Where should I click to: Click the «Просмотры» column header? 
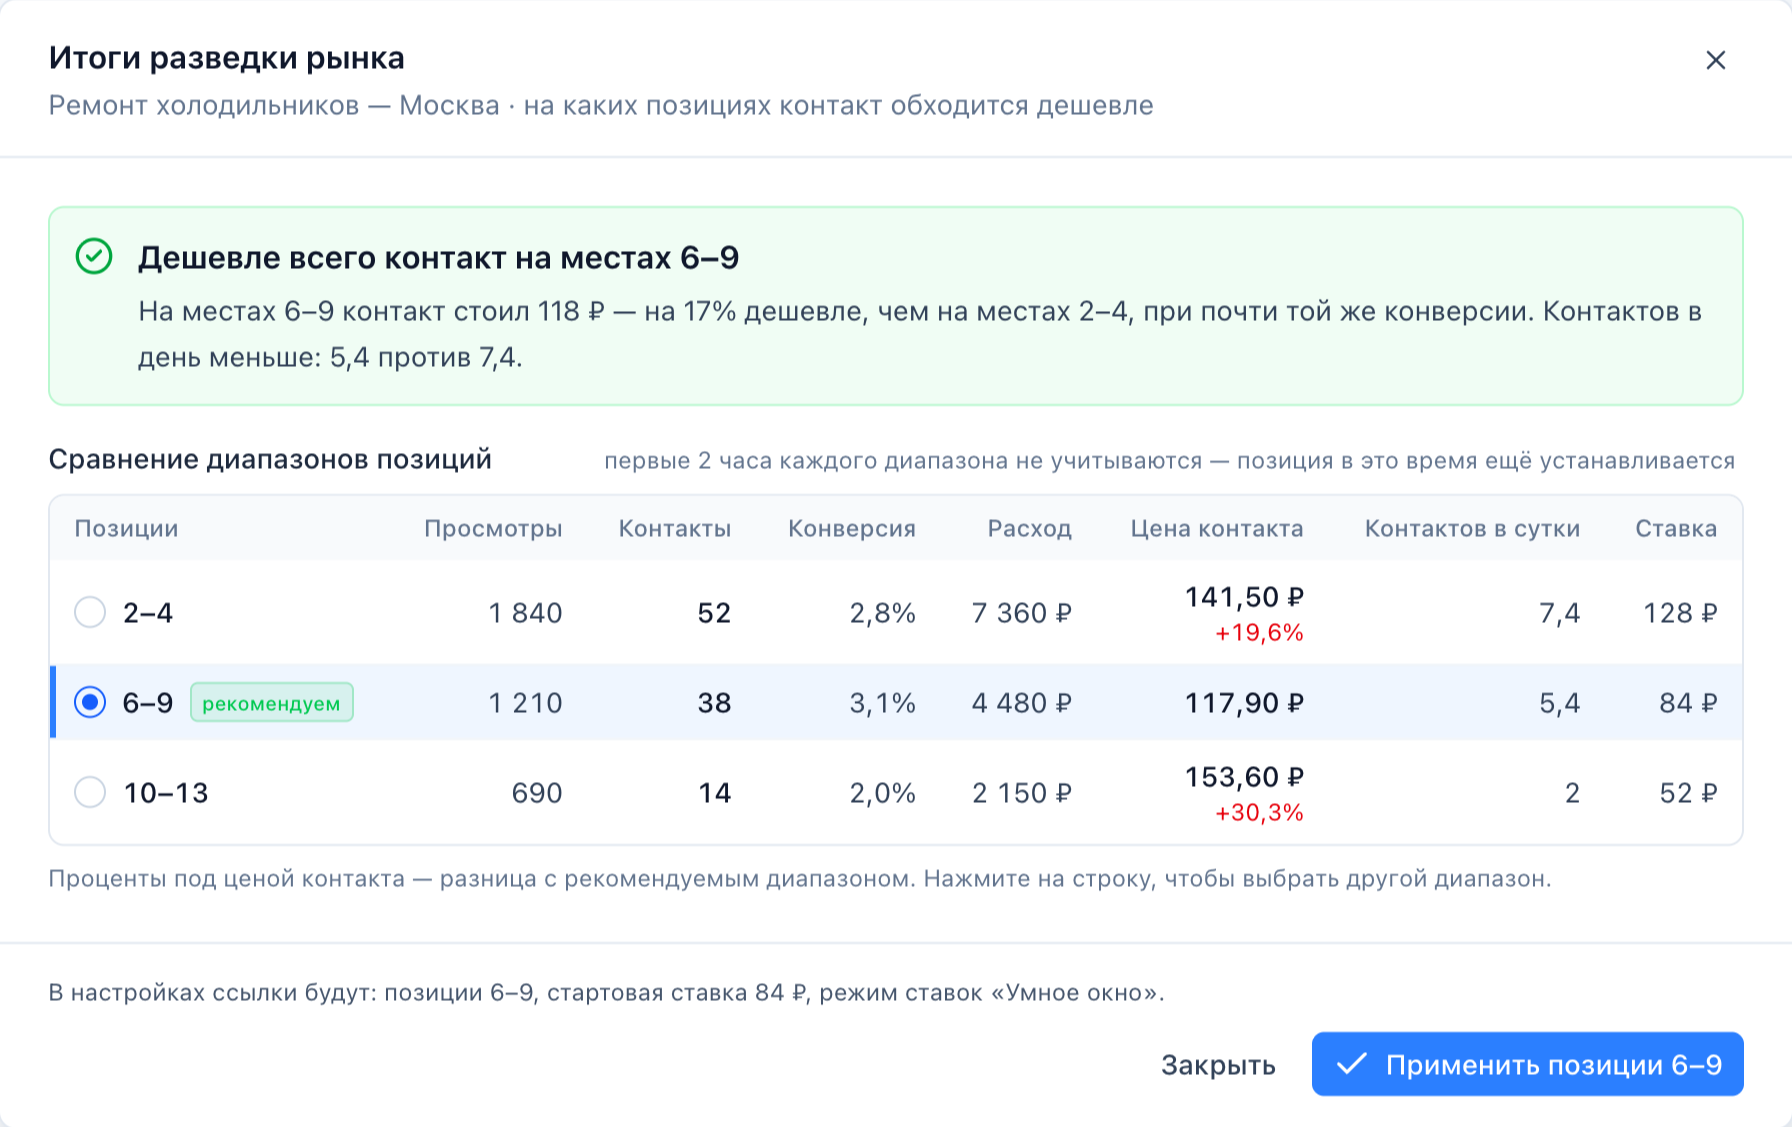click(x=493, y=529)
